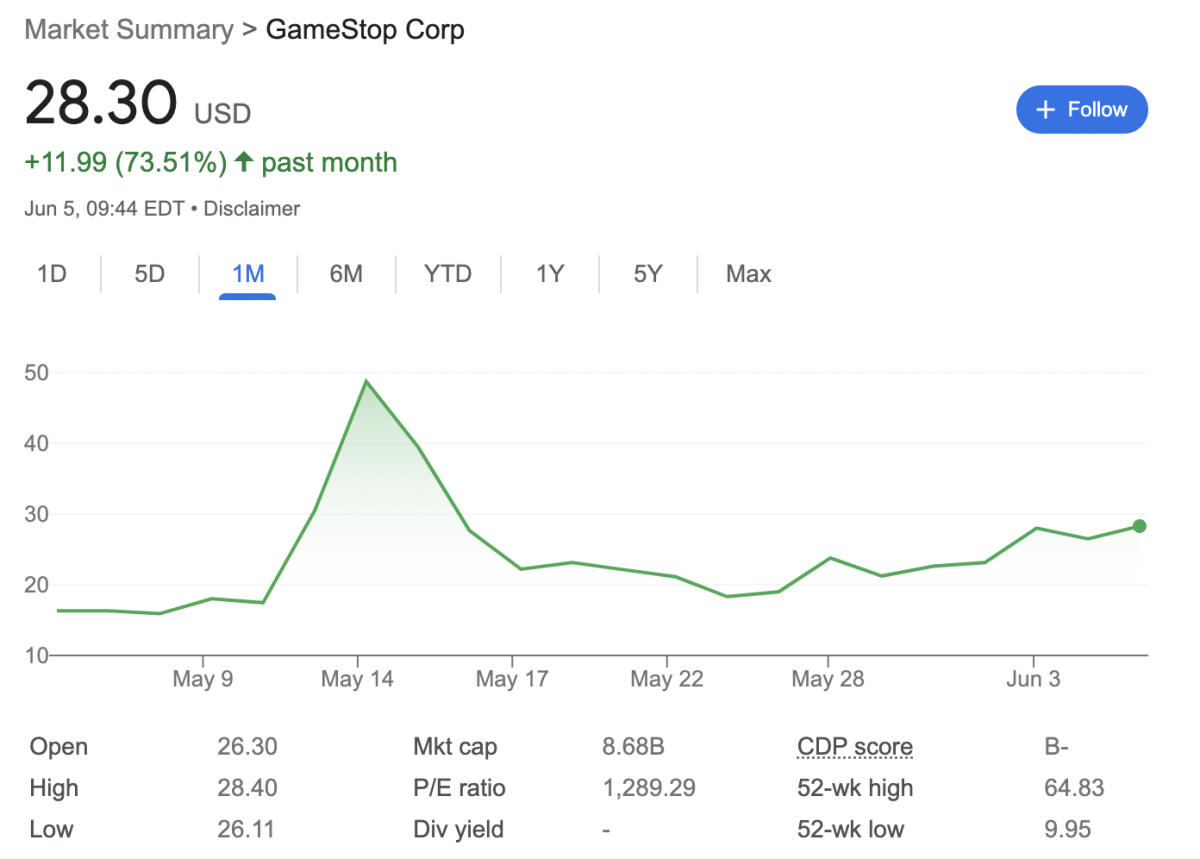Switch chart to 6M range
This screenshot has width=1200, height=859.
coord(346,274)
